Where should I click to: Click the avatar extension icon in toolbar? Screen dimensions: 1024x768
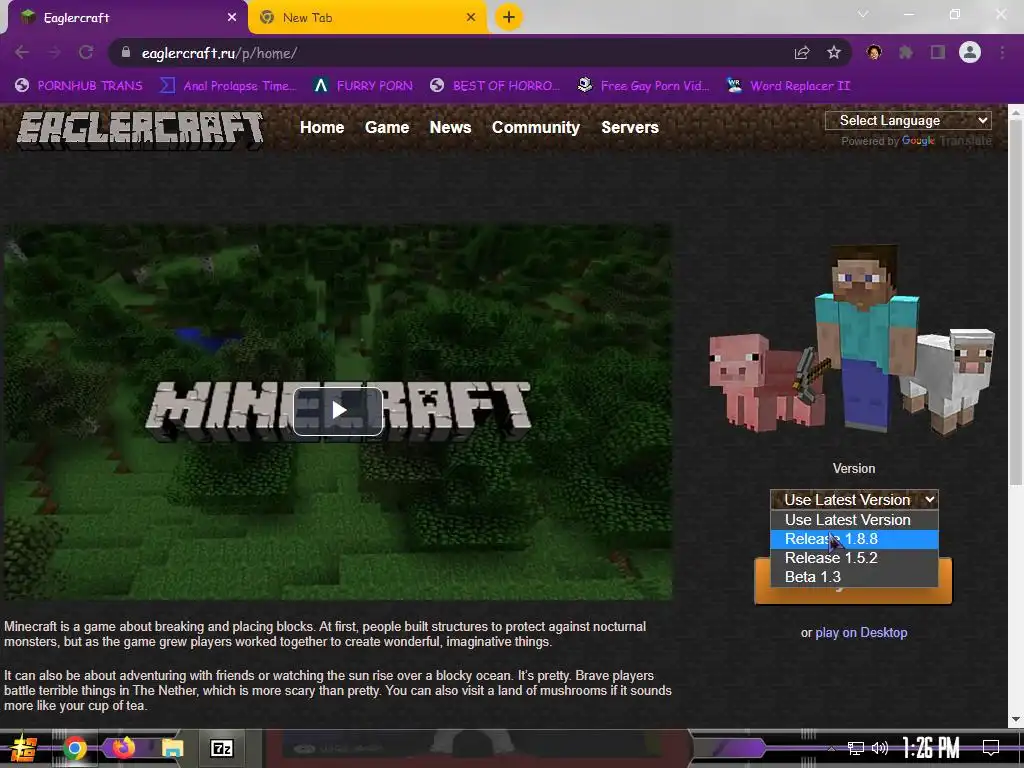click(x=874, y=52)
